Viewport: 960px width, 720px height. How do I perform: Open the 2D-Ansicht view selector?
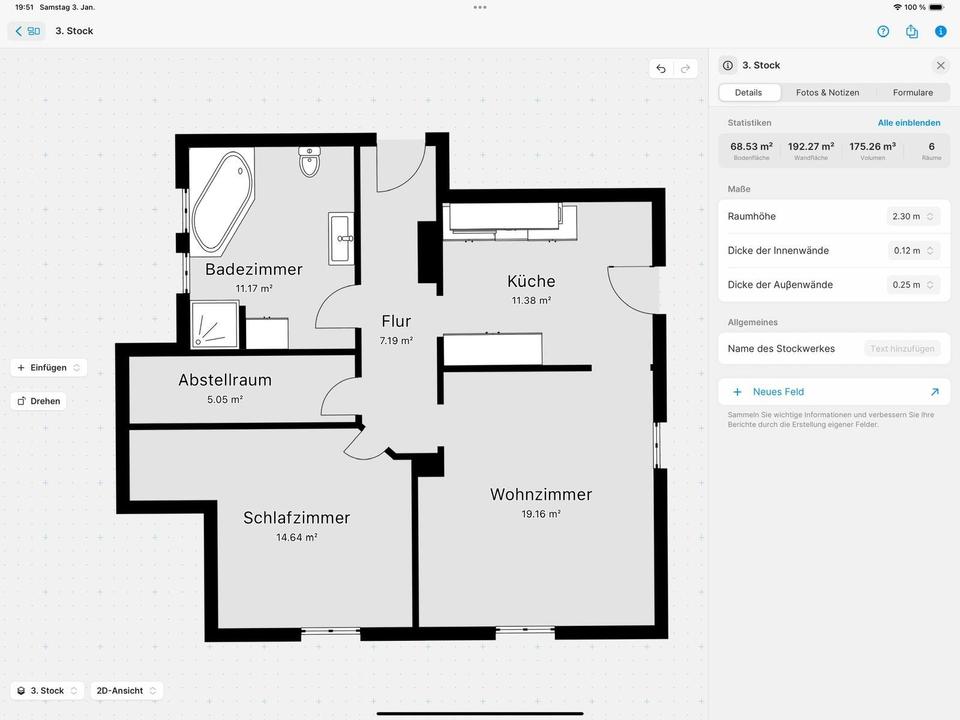[x=126, y=691]
